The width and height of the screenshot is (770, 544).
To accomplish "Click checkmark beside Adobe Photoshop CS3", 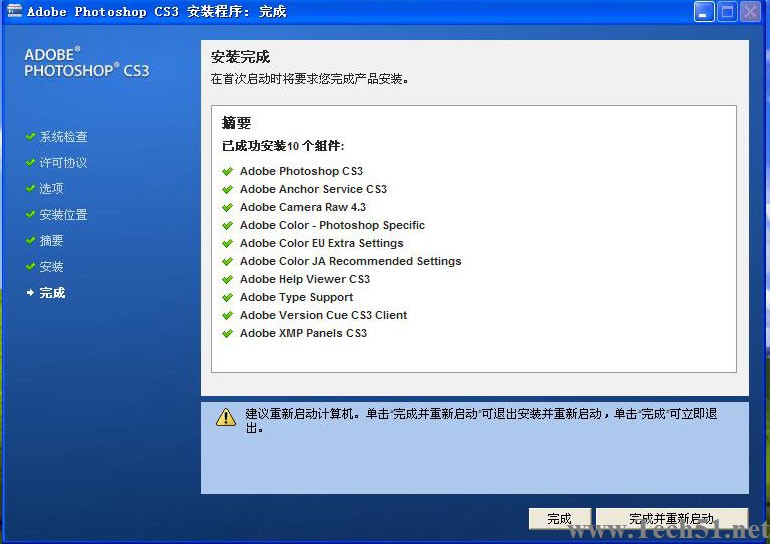I will point(227,171).
